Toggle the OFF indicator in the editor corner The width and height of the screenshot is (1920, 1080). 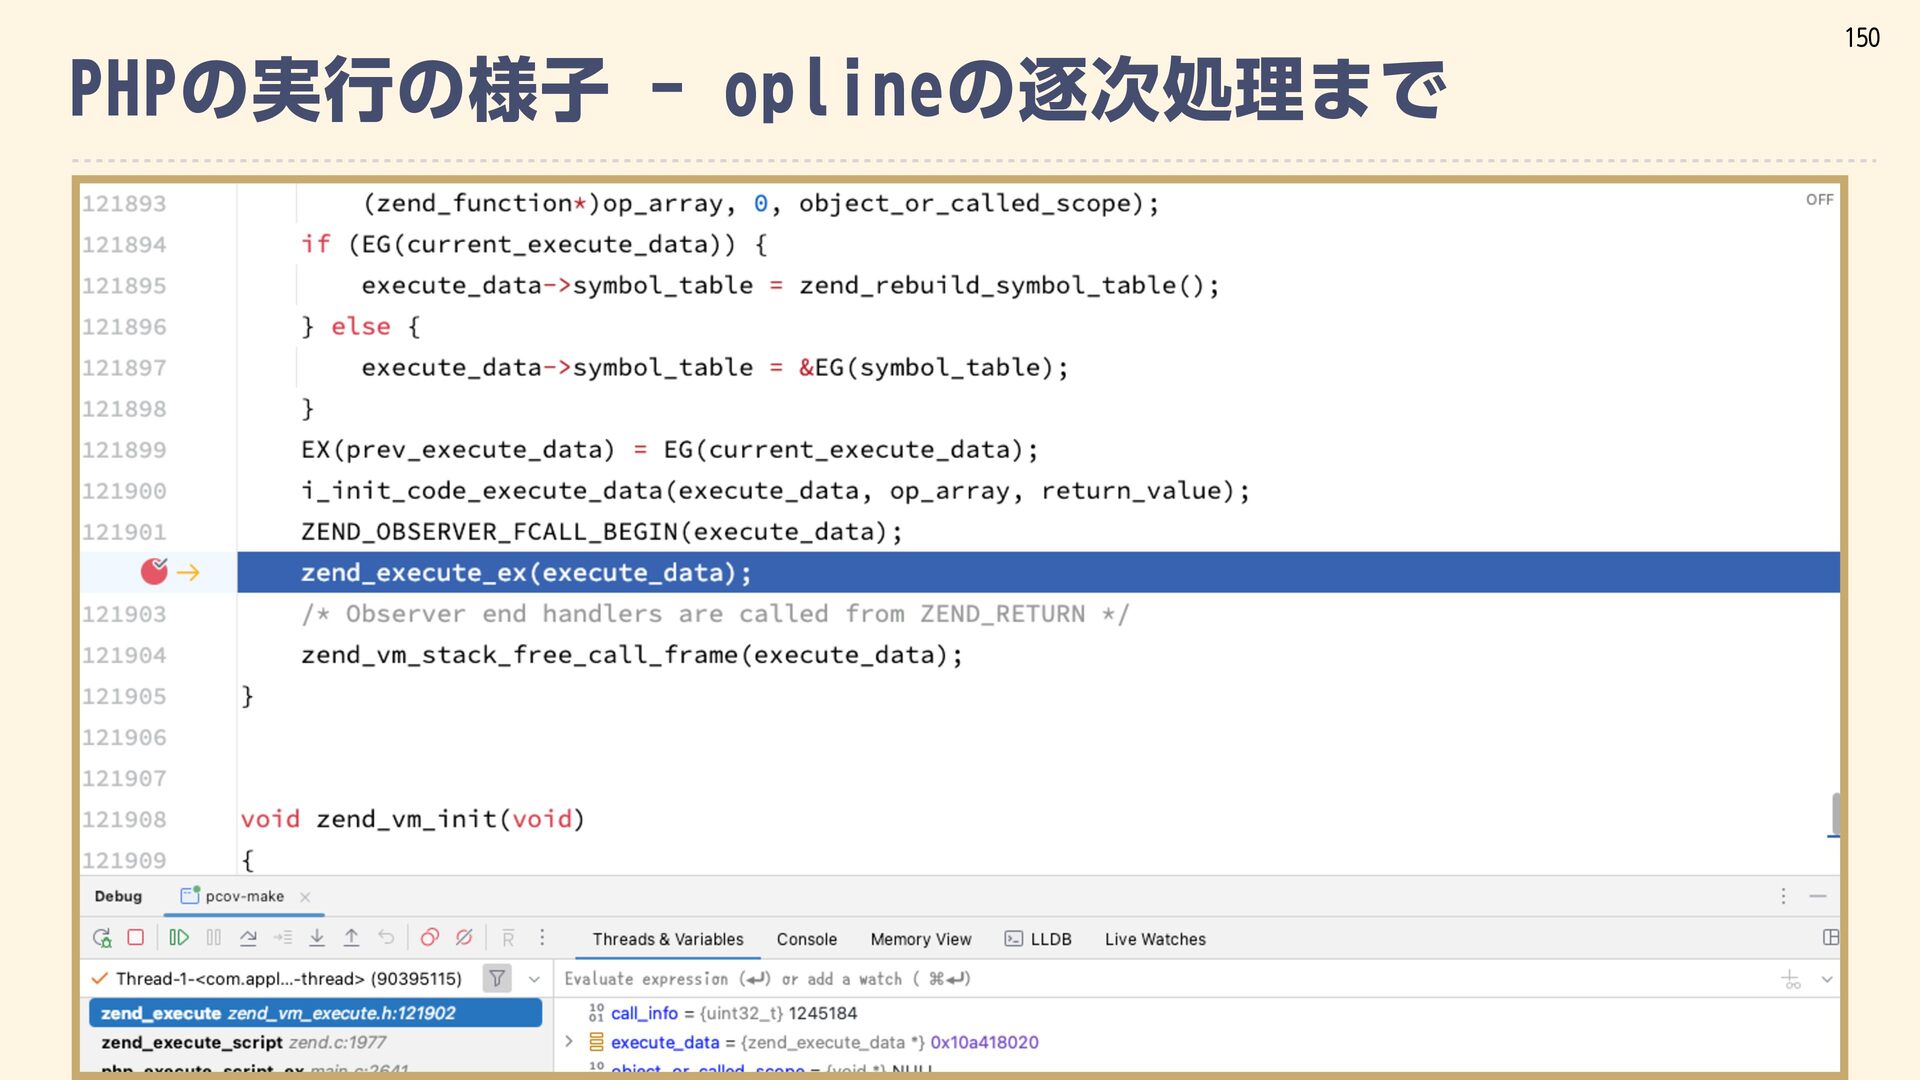pos(1819,200)
